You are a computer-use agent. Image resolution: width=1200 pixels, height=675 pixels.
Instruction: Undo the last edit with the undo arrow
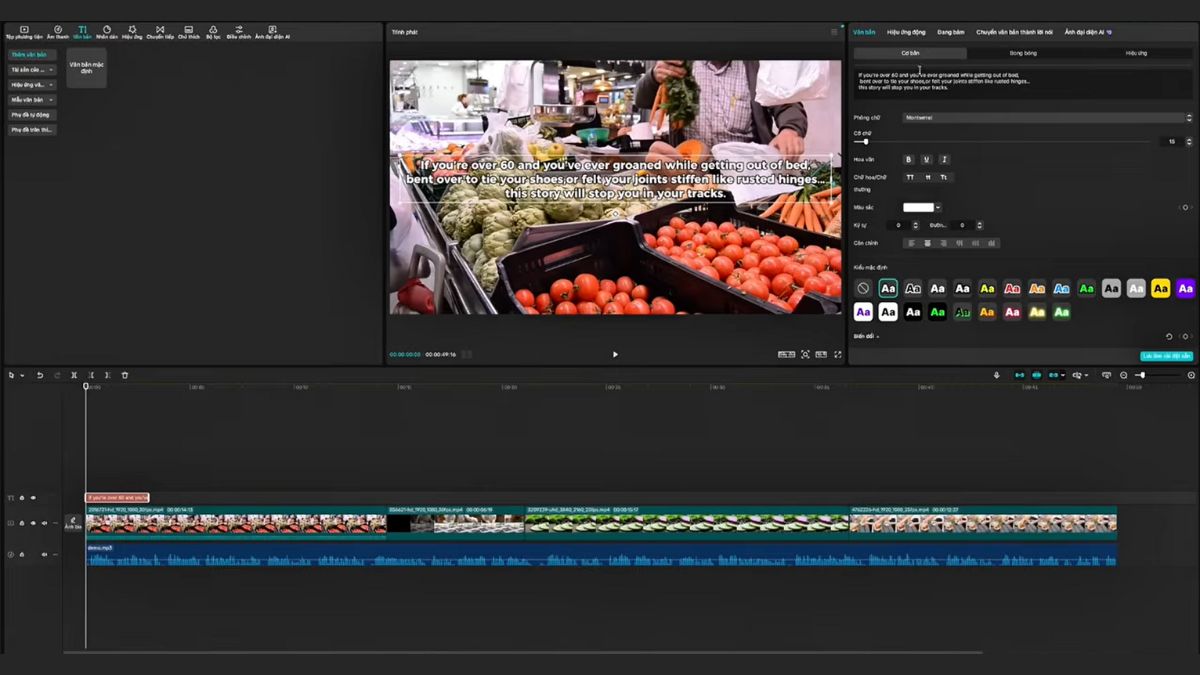pos(40,375)
